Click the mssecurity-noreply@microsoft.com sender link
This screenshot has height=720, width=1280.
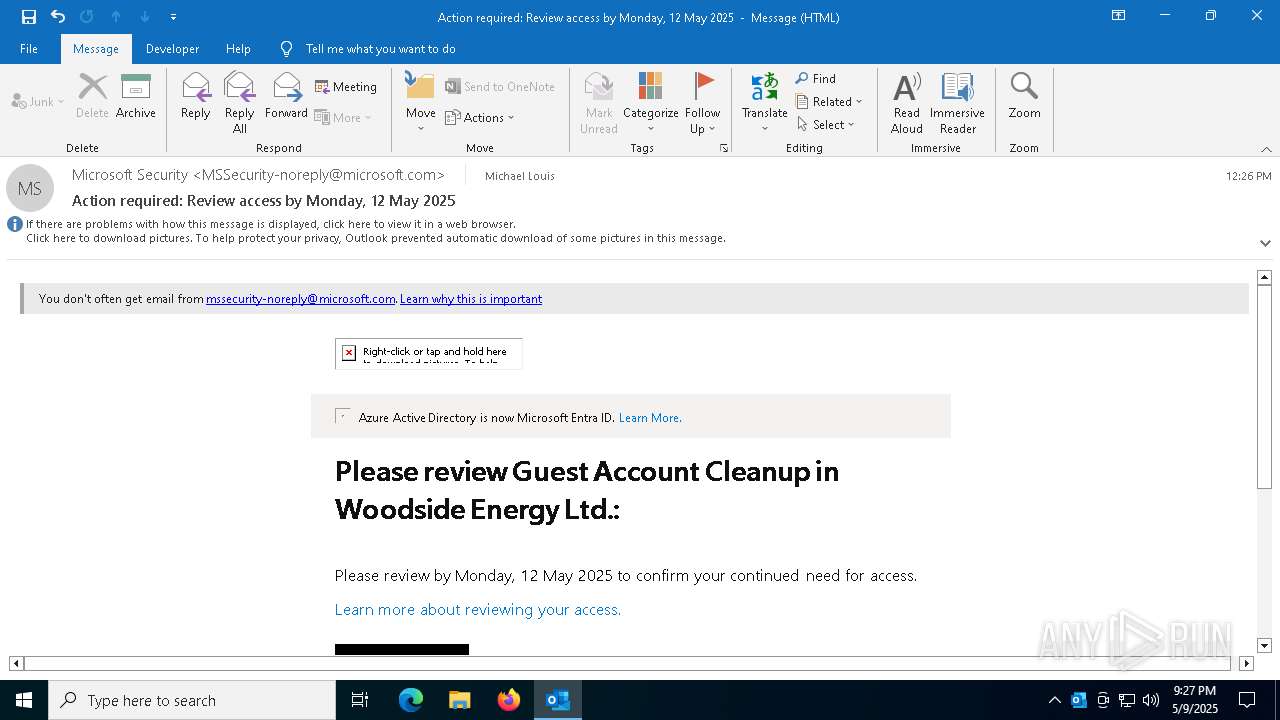[x=301, y=299]
